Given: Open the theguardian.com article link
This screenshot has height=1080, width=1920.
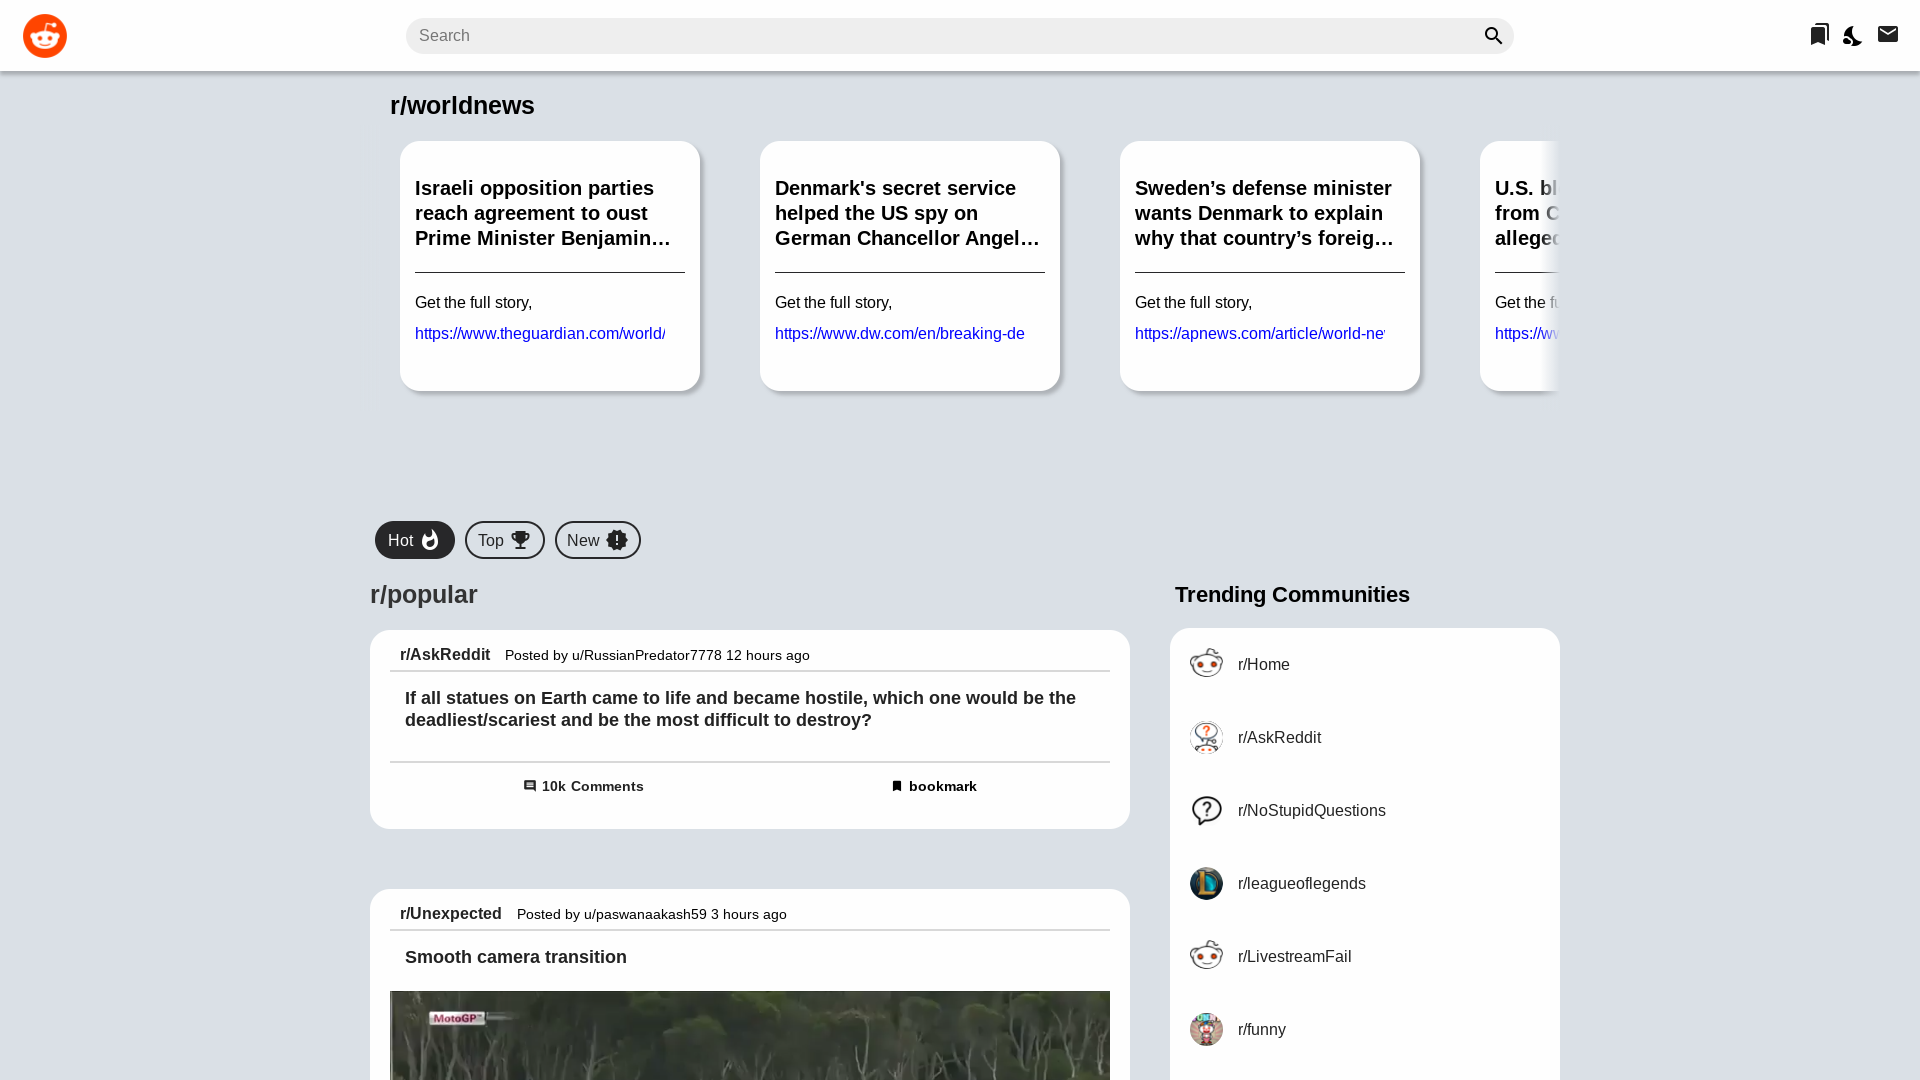Looking at the screenshot, I should [x=541, y=333].
